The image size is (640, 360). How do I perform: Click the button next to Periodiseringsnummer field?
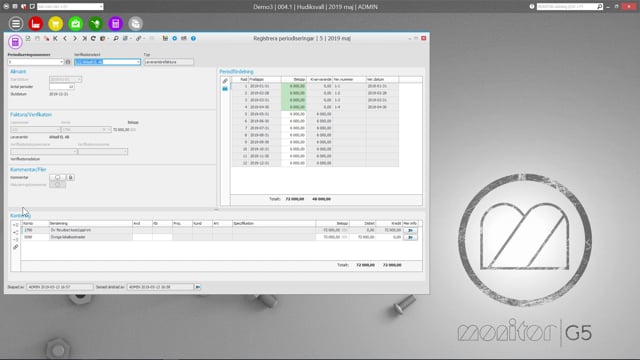[68, 62]
